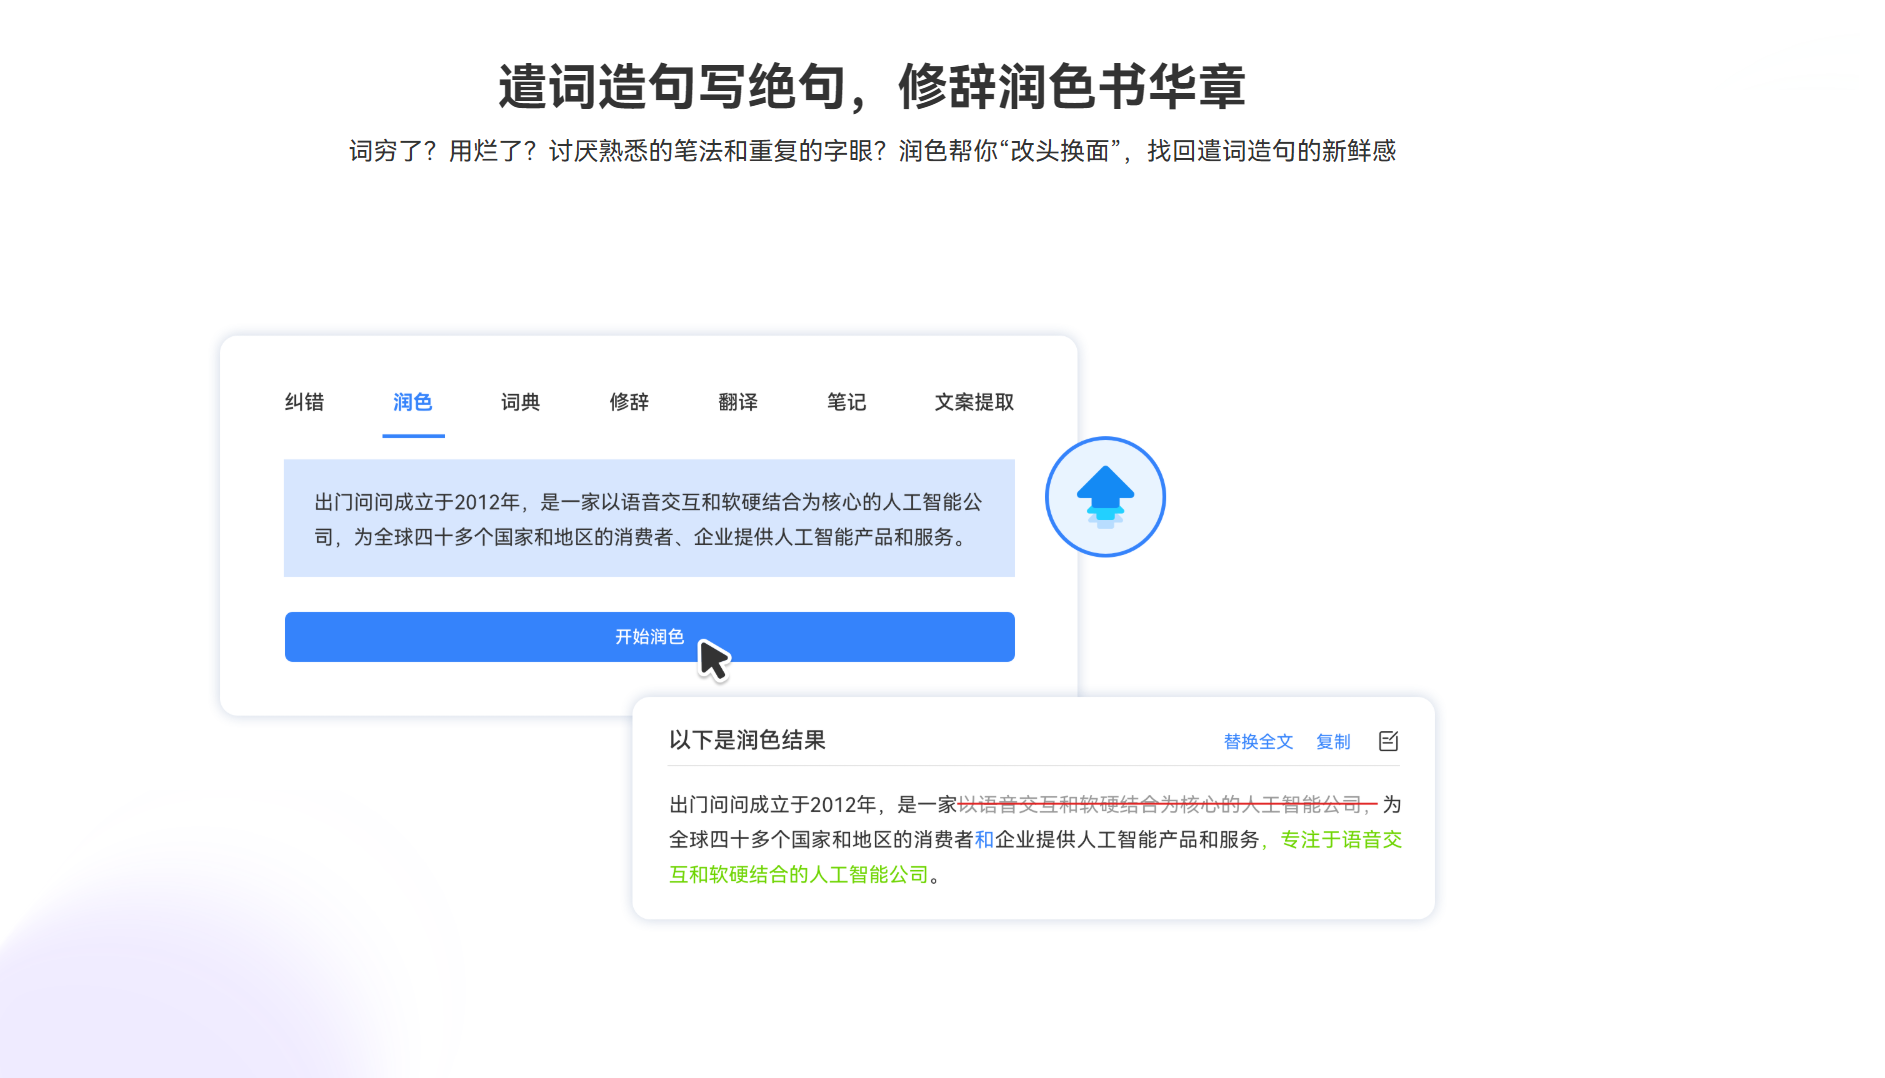Image resolution: width=1885 pixels, height=1078 pixels.
Task: Click the edit note icon beside 复制
Action: 1388,741
